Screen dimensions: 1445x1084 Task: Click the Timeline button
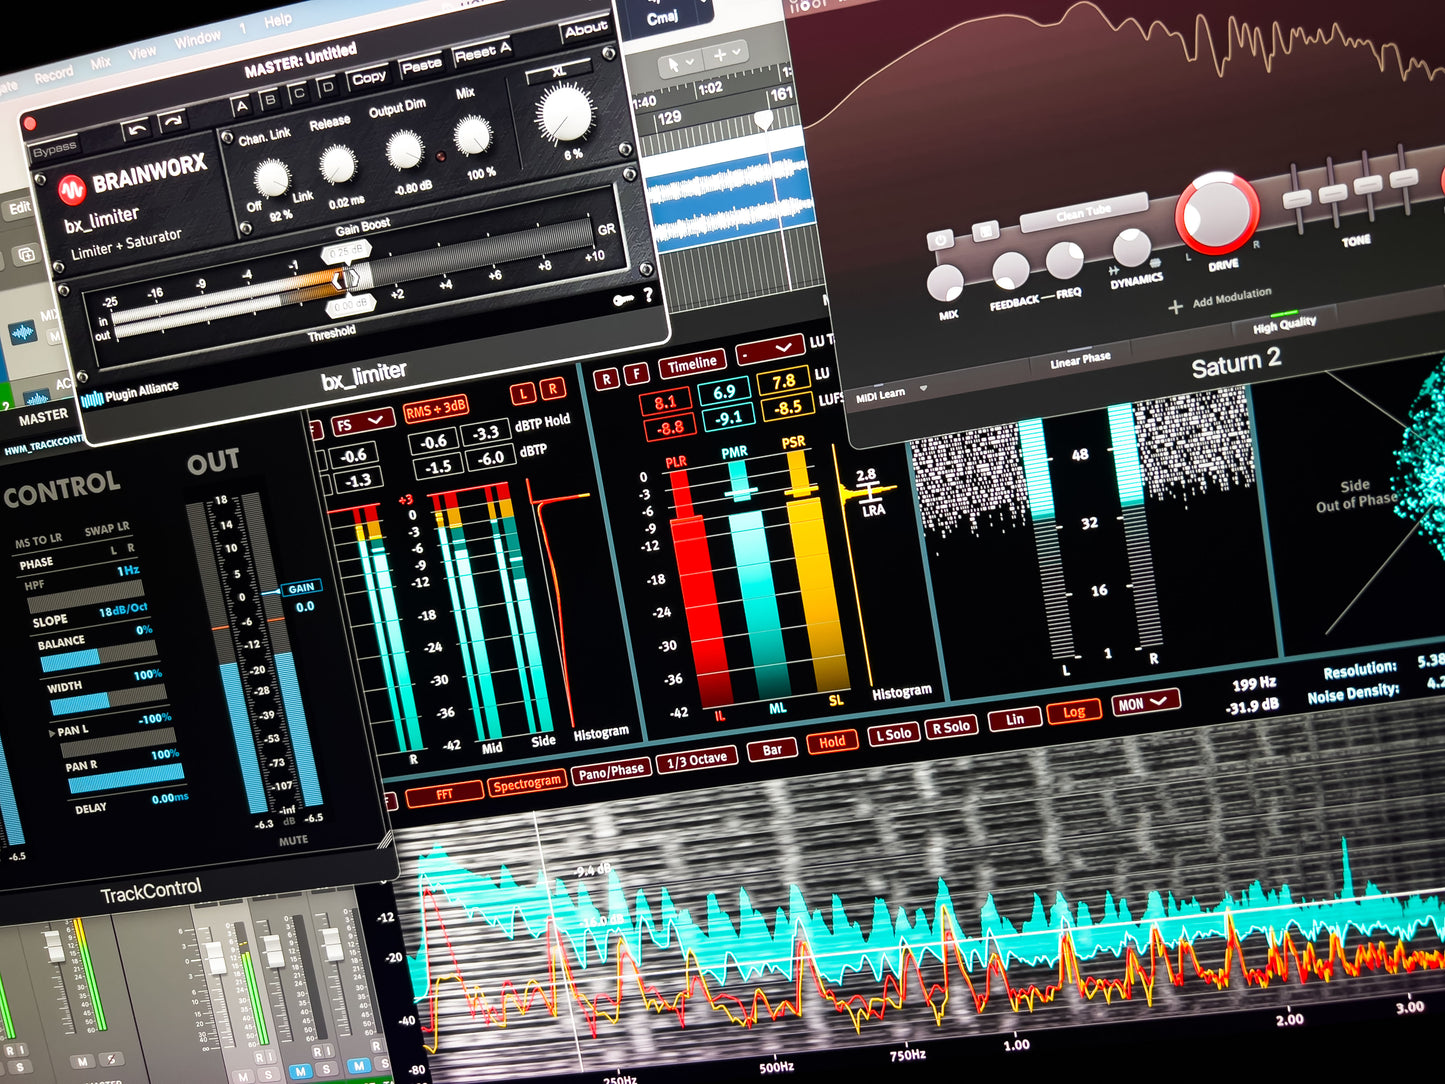tap(692, 364)
